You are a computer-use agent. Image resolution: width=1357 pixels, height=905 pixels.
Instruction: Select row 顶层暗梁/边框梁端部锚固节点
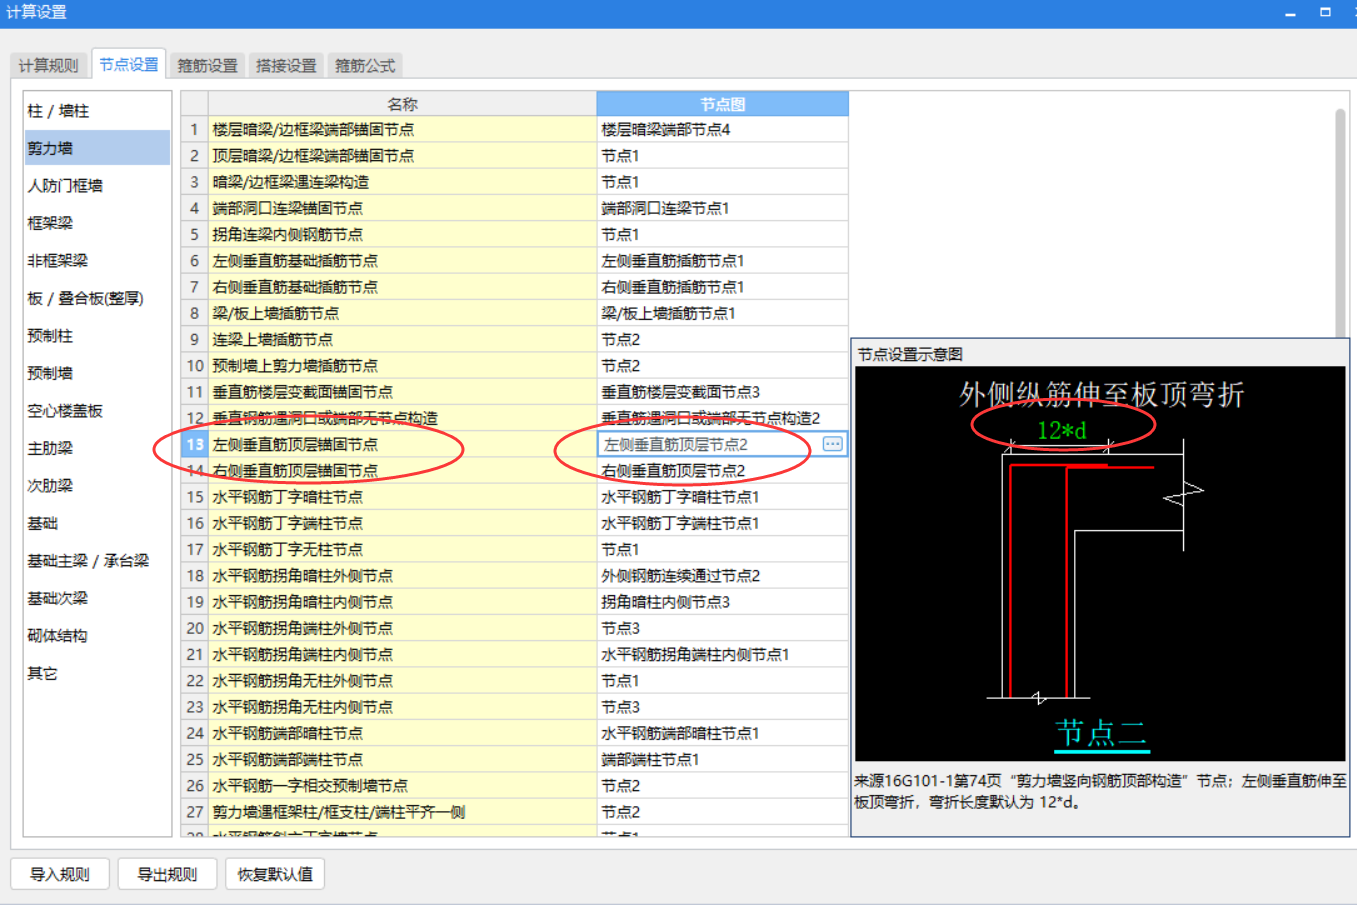click(402, 156)
